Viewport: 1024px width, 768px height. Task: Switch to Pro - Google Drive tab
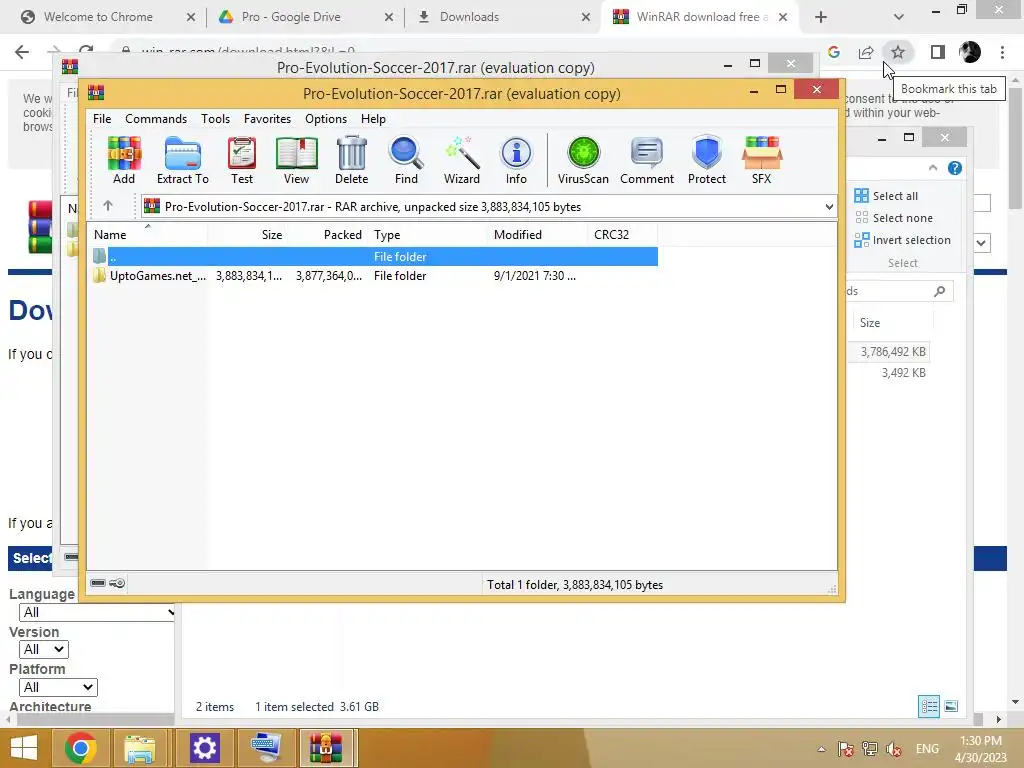click(291, 17)
